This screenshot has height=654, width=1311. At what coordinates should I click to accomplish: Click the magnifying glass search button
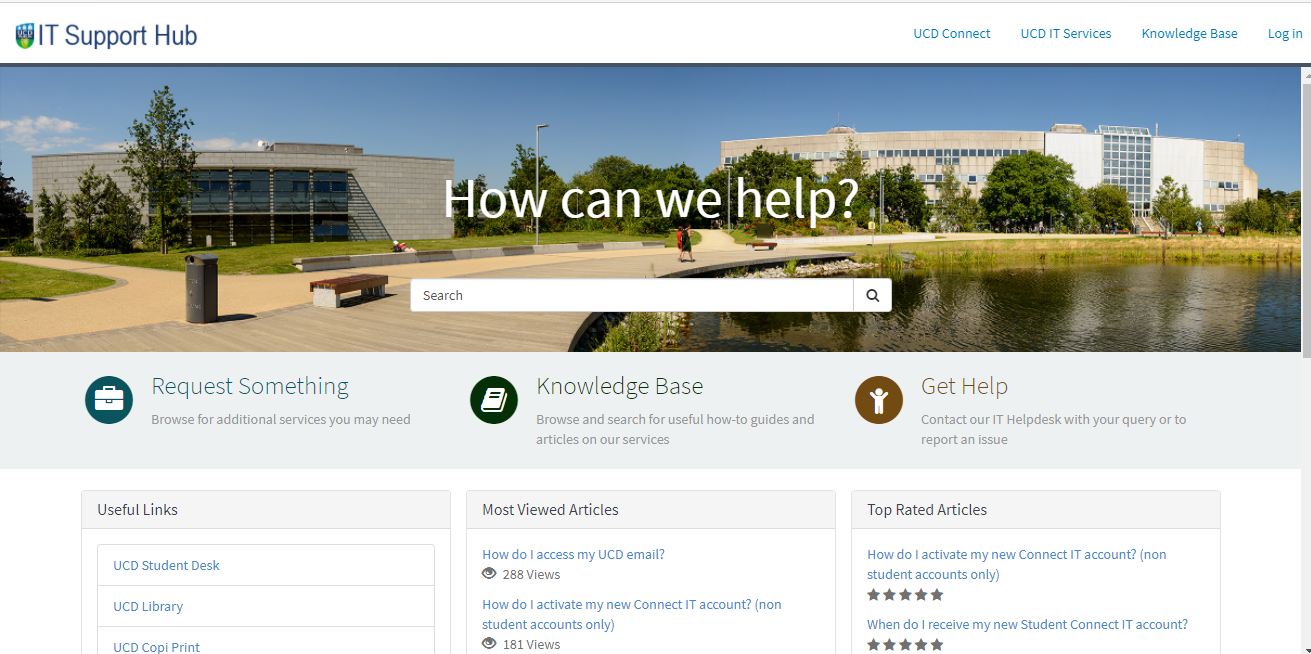coord(872,295)
